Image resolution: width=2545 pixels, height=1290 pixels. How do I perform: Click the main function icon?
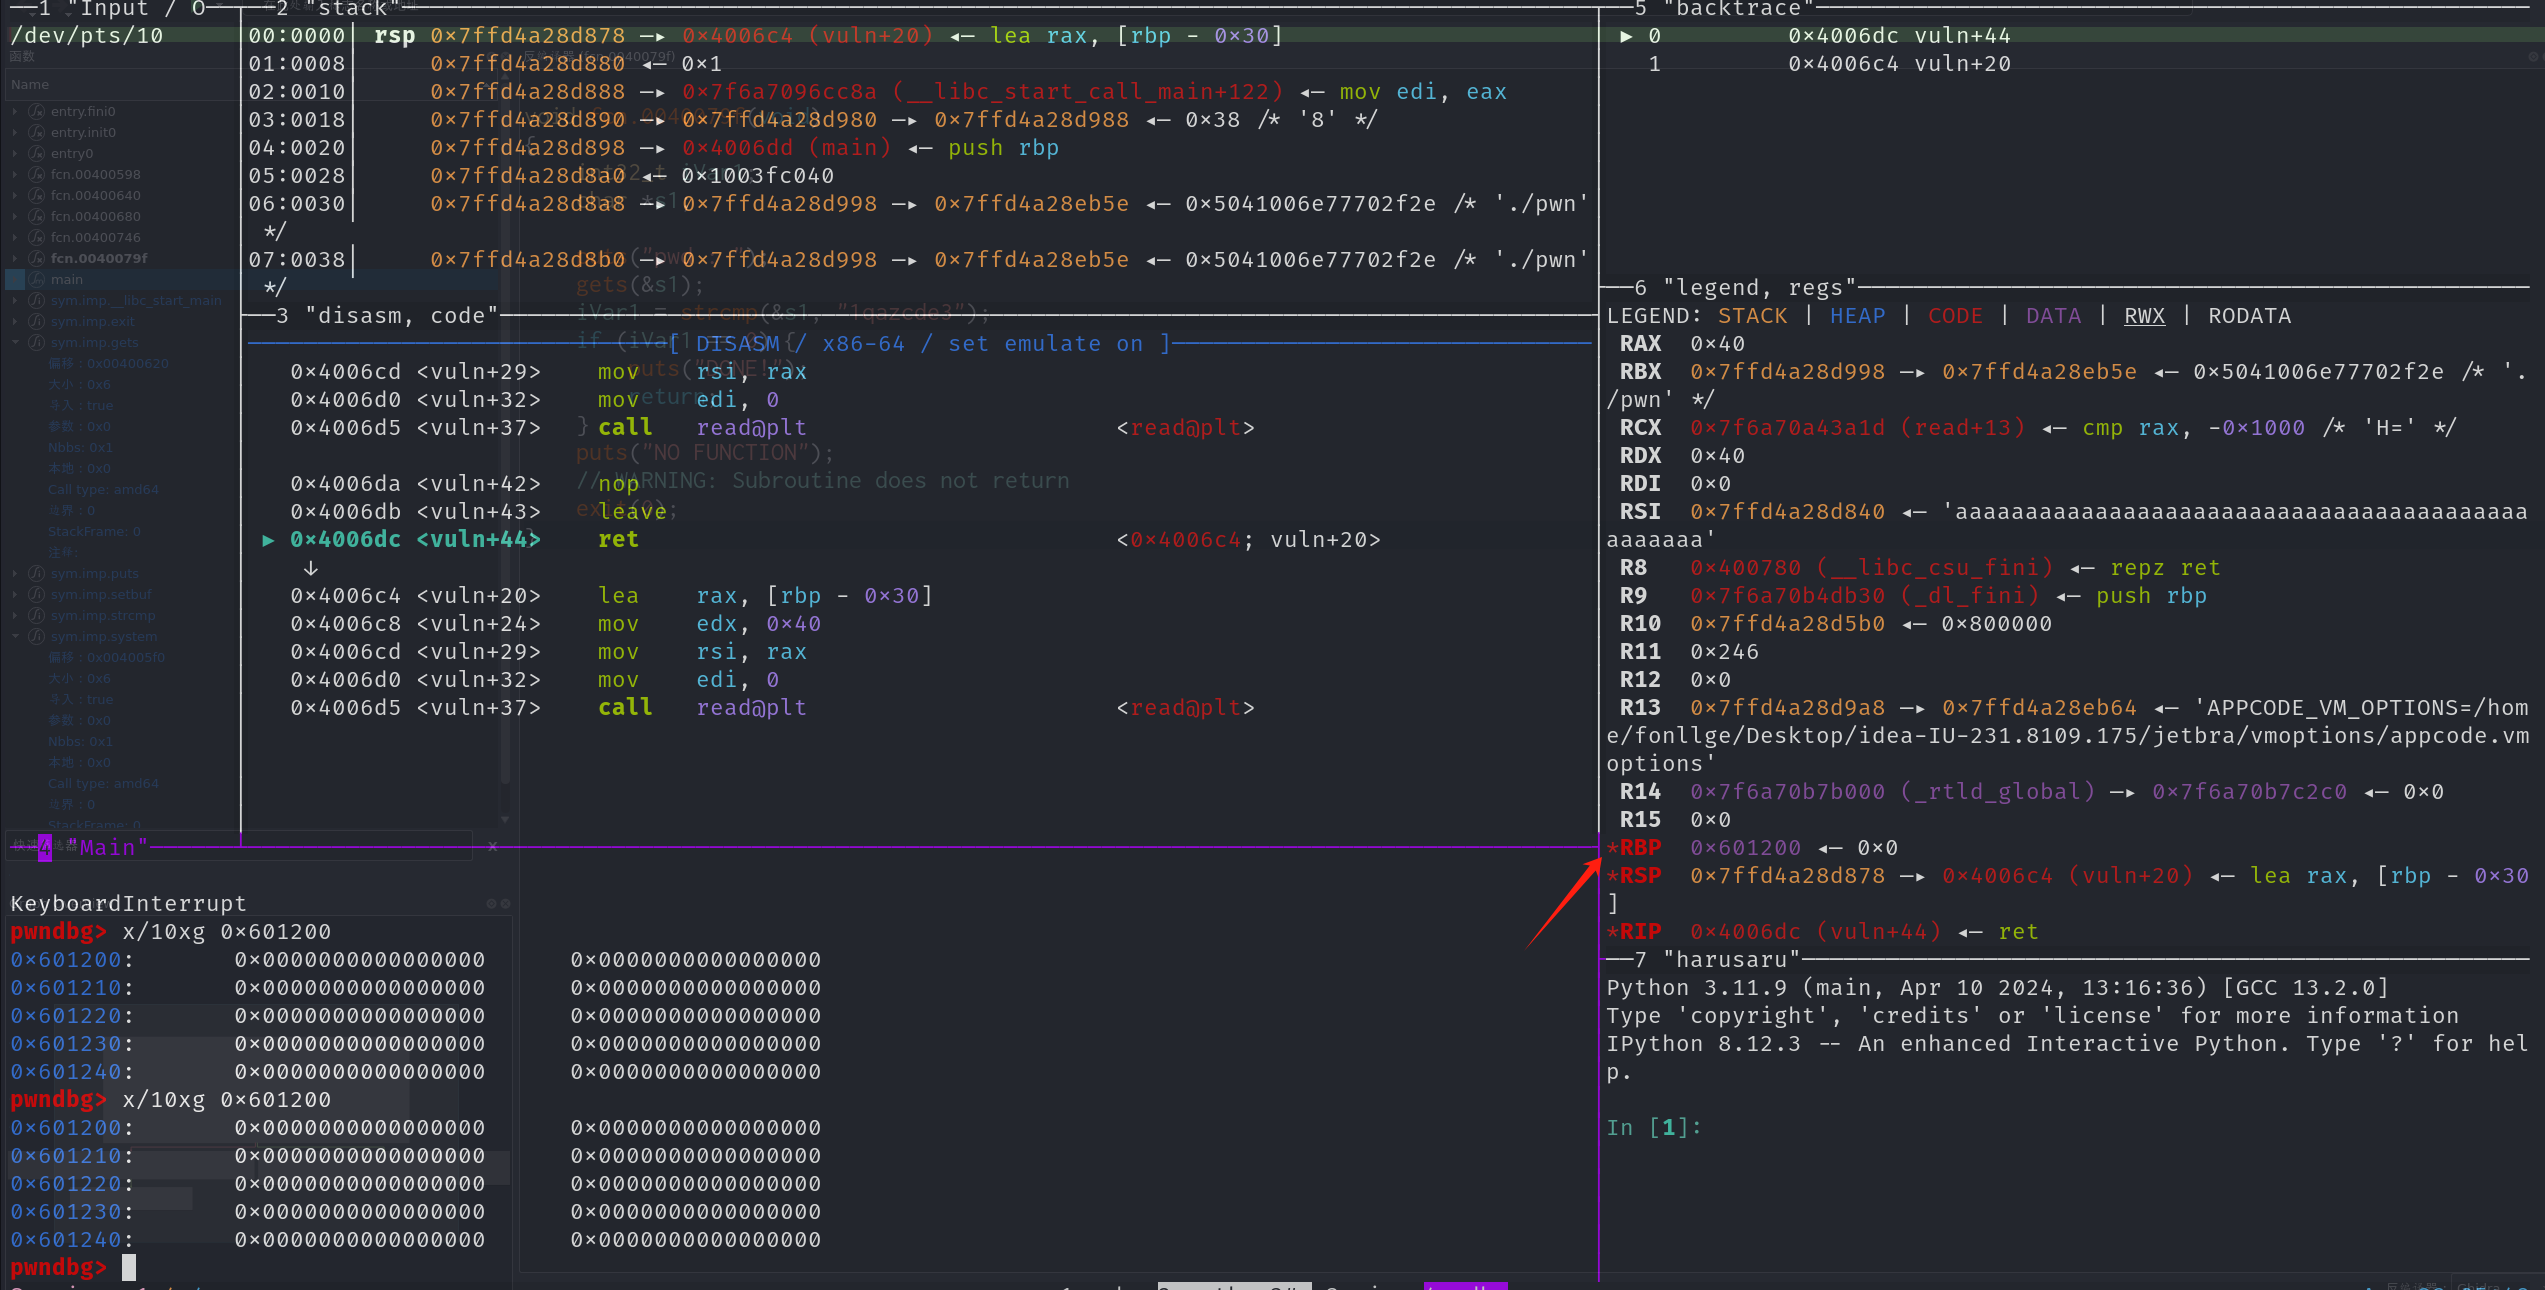click(37, 279)
